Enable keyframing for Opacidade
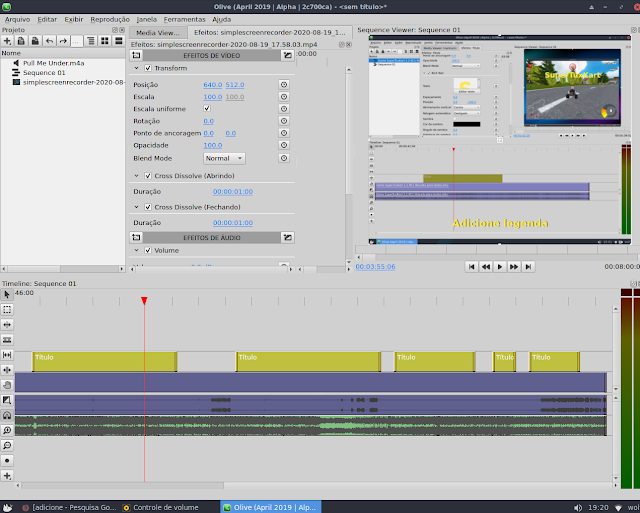 [x=284, y=145]
